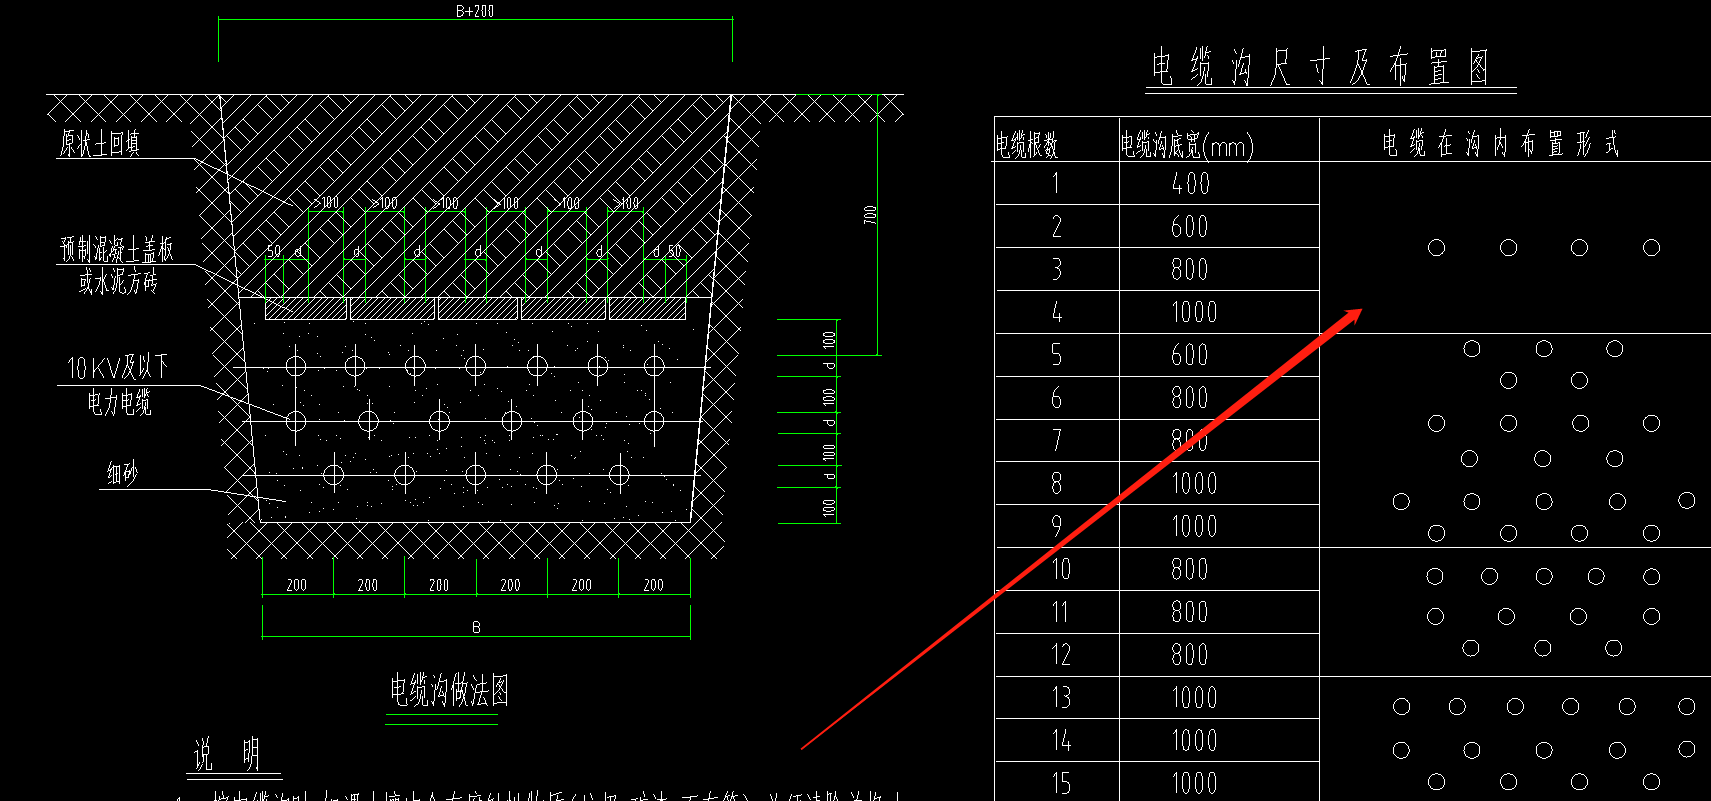Click cable count 3 in the table
Viewport: 1711px width, 801px height.
pos(1056,269)
